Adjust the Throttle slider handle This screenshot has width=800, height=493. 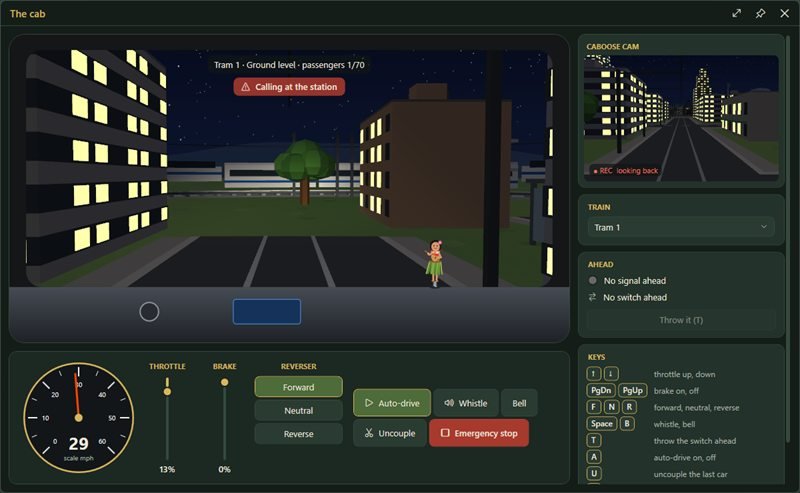(167, 391)
